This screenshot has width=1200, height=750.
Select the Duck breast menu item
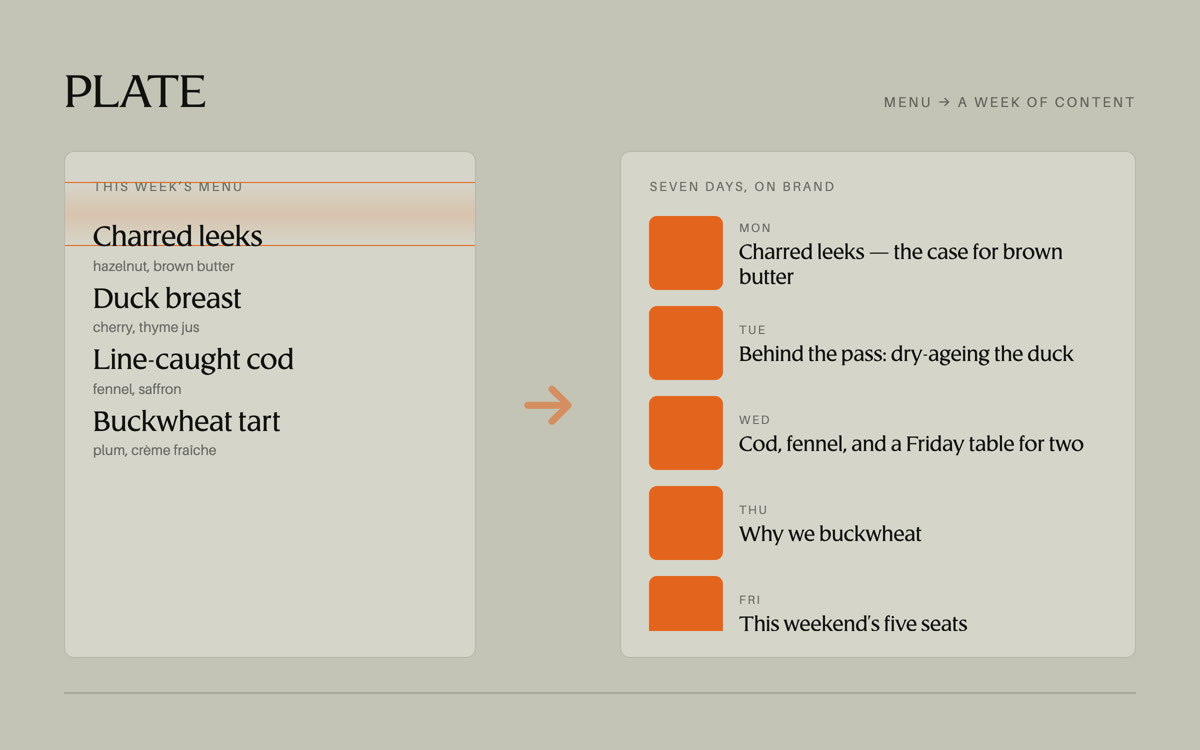pos(167,298)
